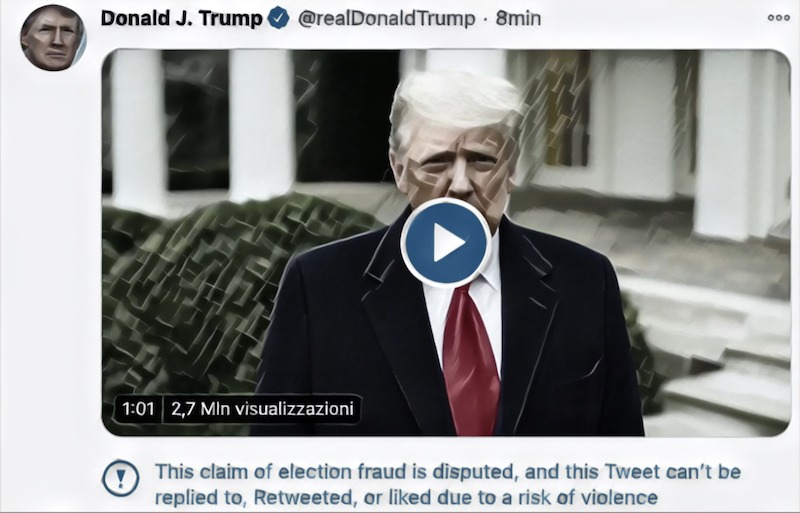The width and height of the screenshot is (800, 513).
Task: Click the 8min tweet timestamp
Action: 518,18
